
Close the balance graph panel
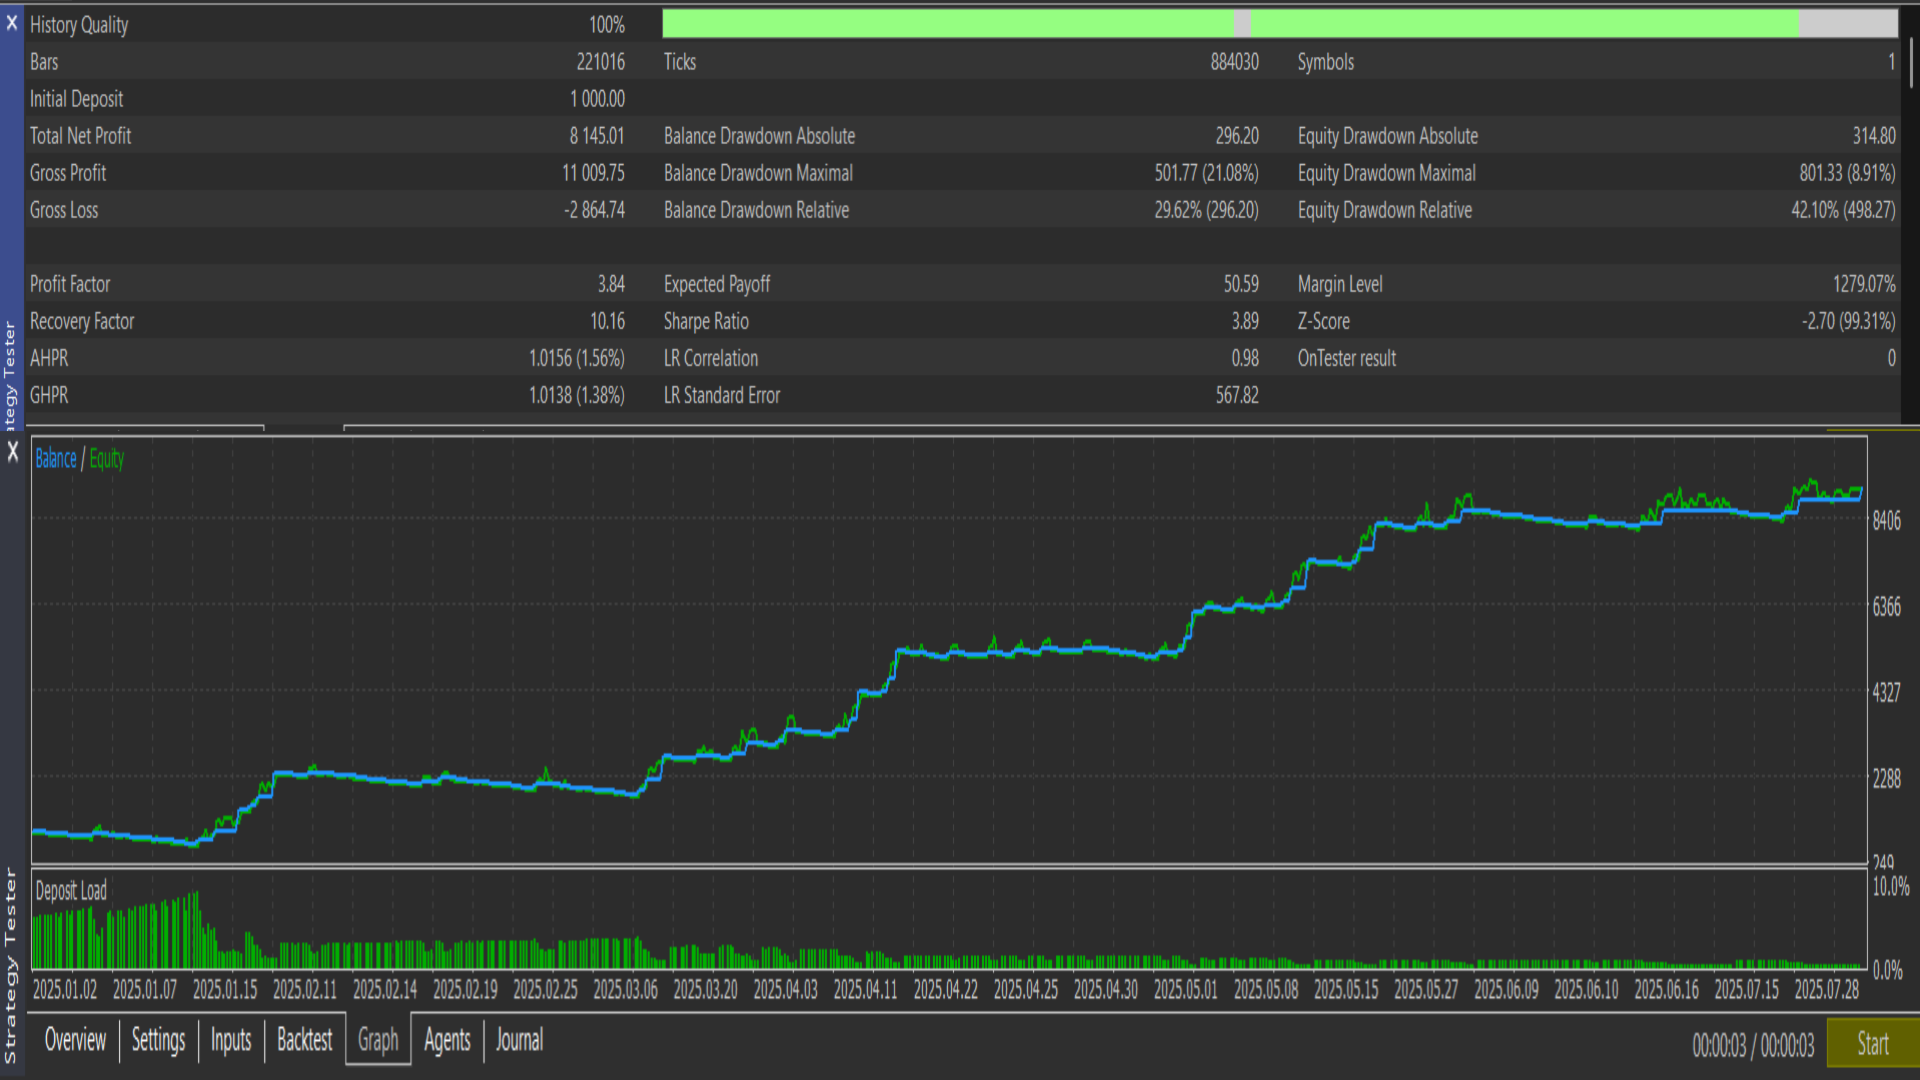[x=13, y=452]
